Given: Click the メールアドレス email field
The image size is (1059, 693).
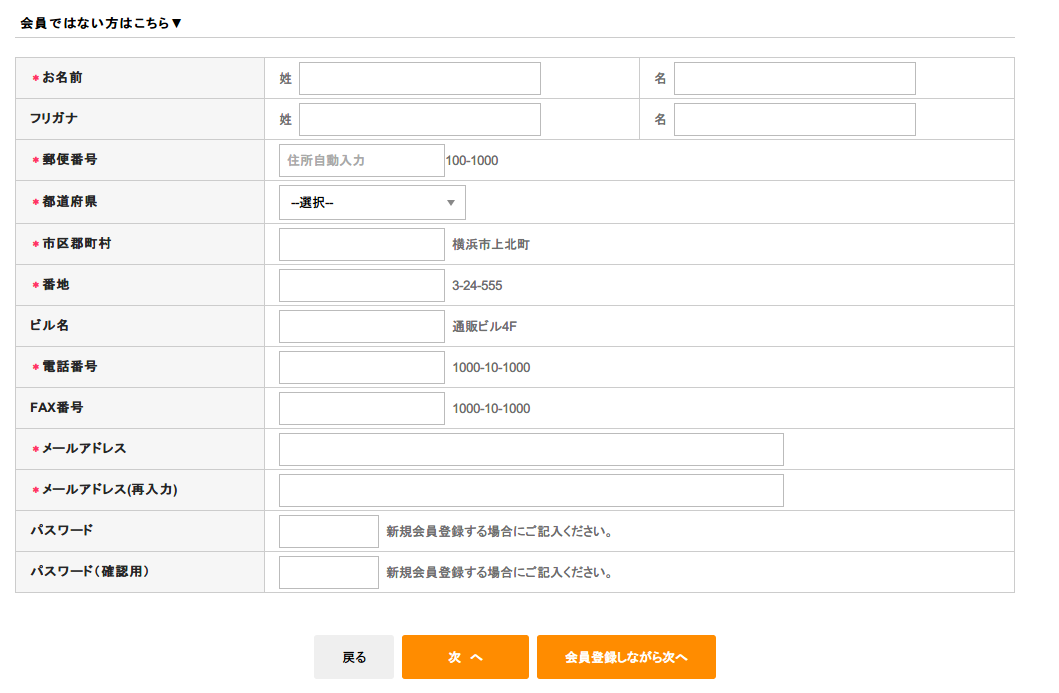Looking at the screenshot, I should click(x=530, y=449).
